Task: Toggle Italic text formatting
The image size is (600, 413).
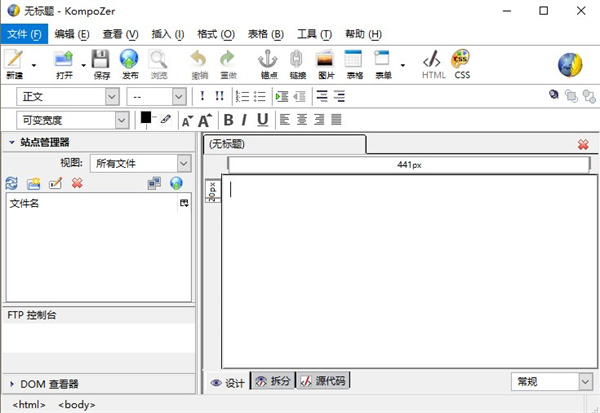Action: 245,120
